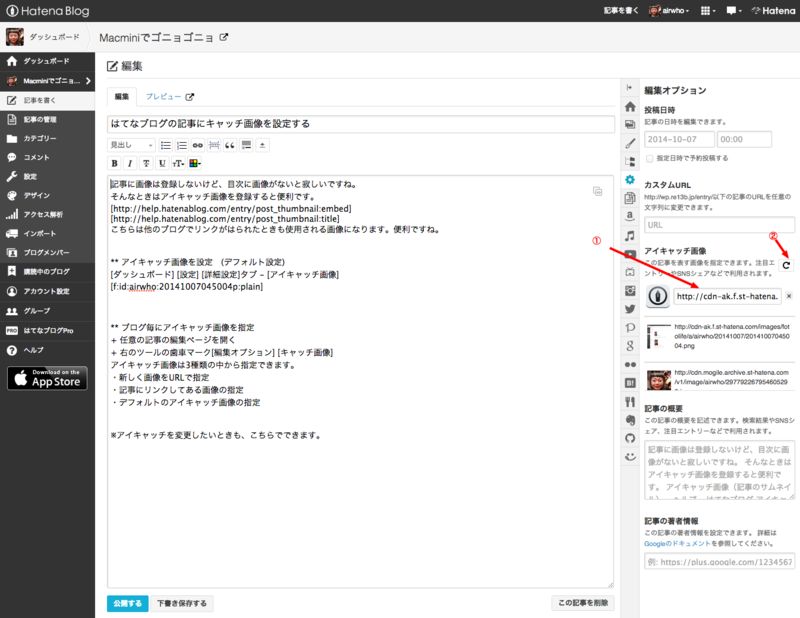The width and height of the screenshot is (800, 618).
Task: Toggle italic formatting (I)
Action: [x=130, y=163]
